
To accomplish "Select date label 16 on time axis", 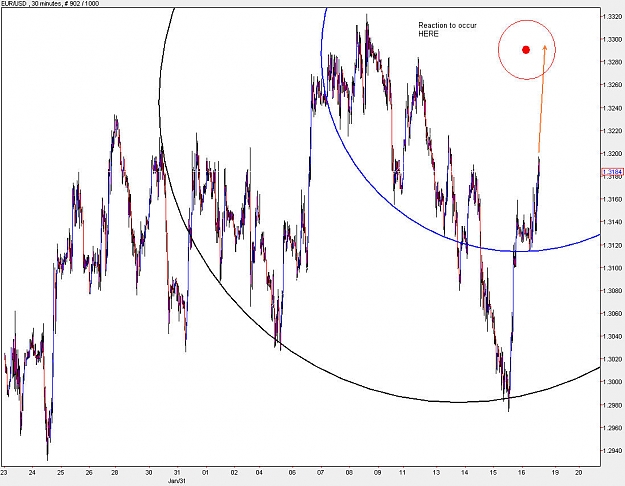I will tap(521, 473).
